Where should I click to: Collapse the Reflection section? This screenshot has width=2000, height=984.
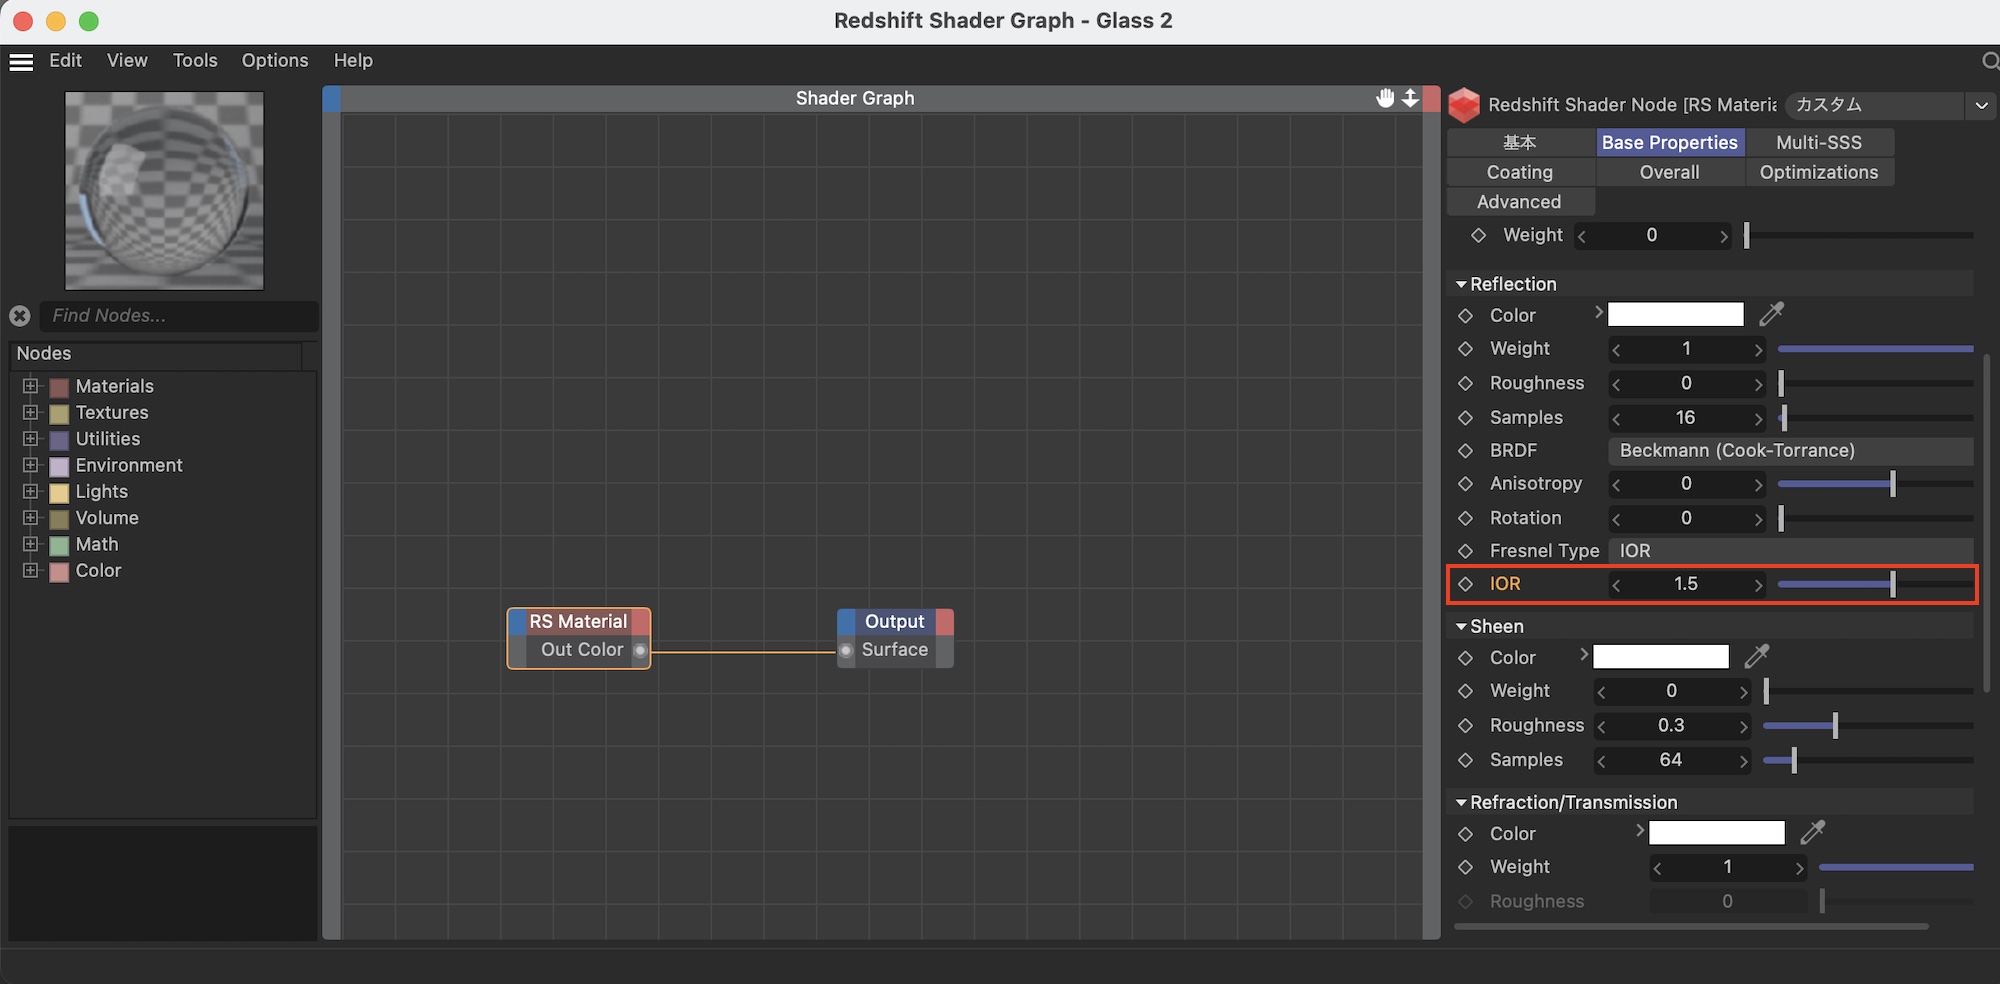click(x=1461, y=285)
